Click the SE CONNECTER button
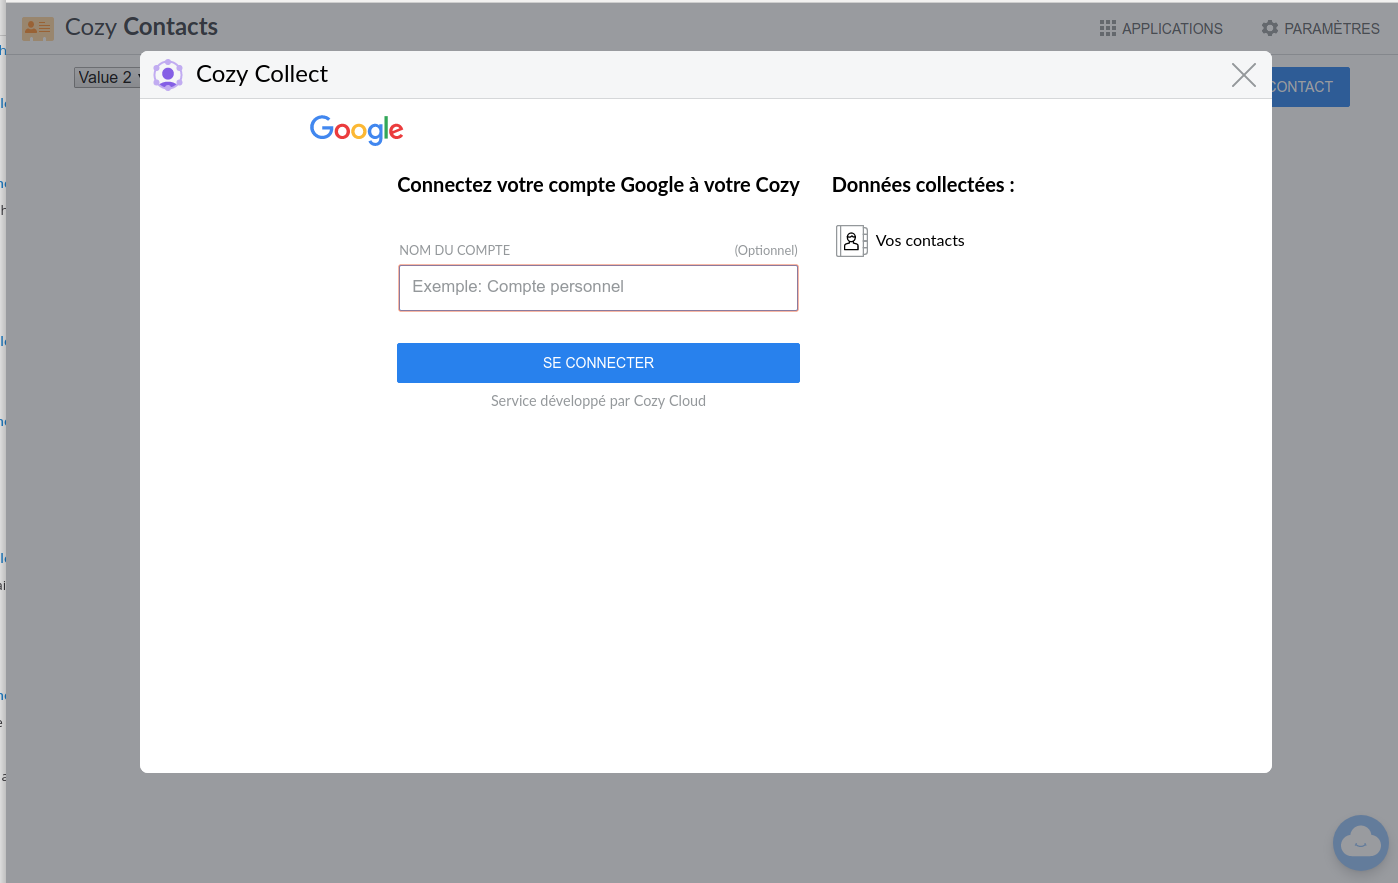 click(598, 363)
